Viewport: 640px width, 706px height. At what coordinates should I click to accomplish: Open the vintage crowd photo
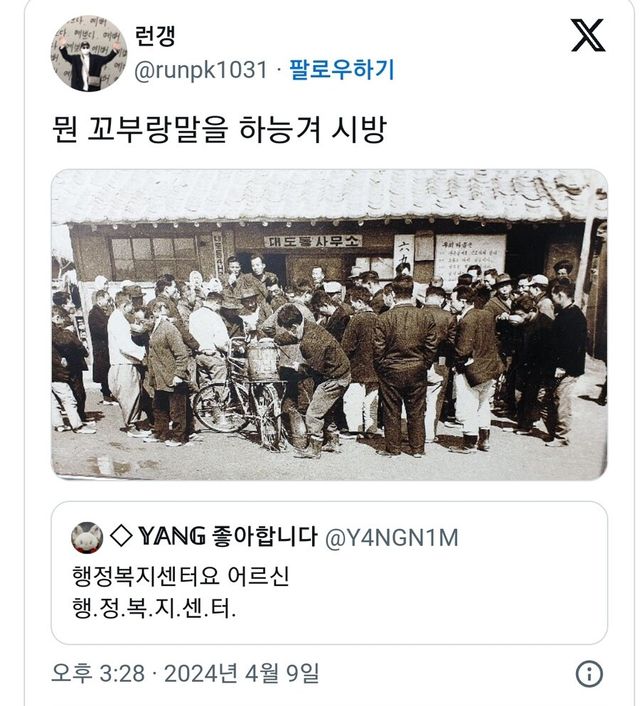329,325
